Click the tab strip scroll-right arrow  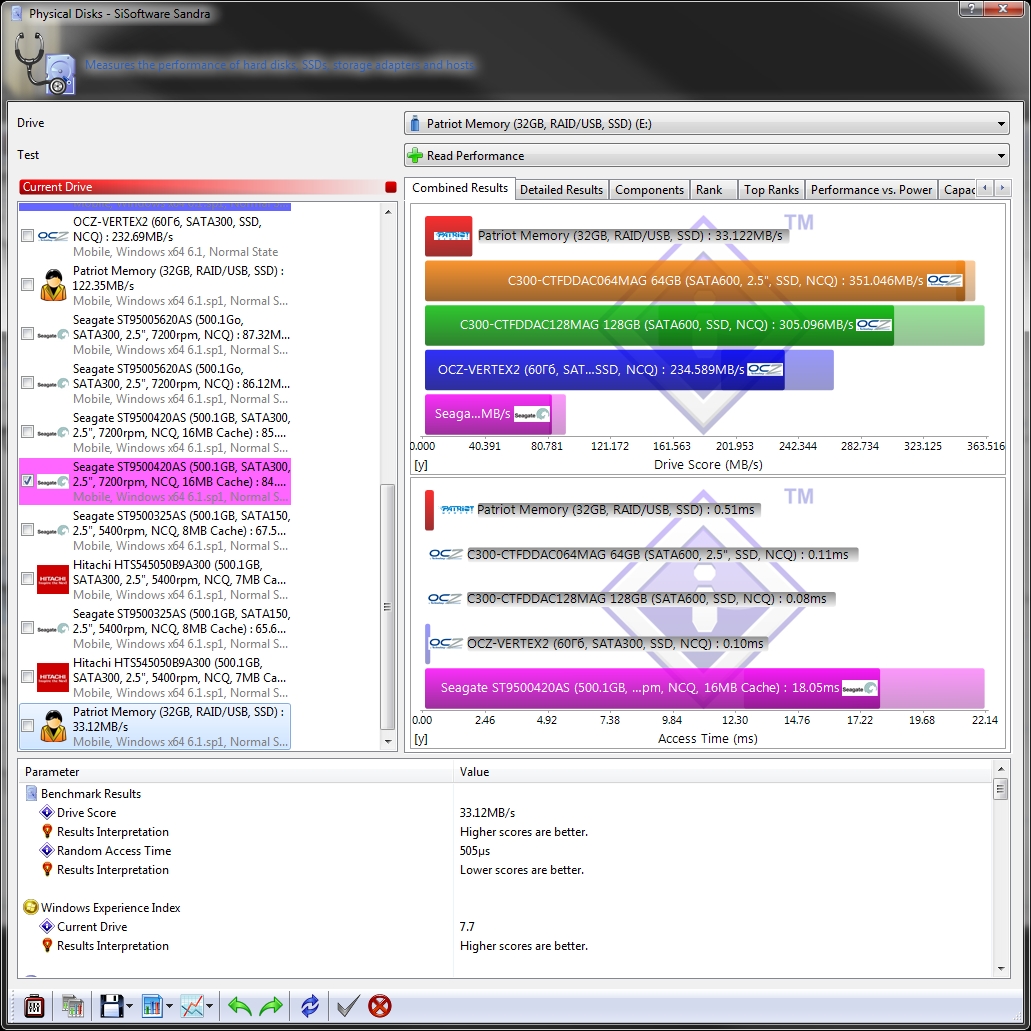point(1002,189)
